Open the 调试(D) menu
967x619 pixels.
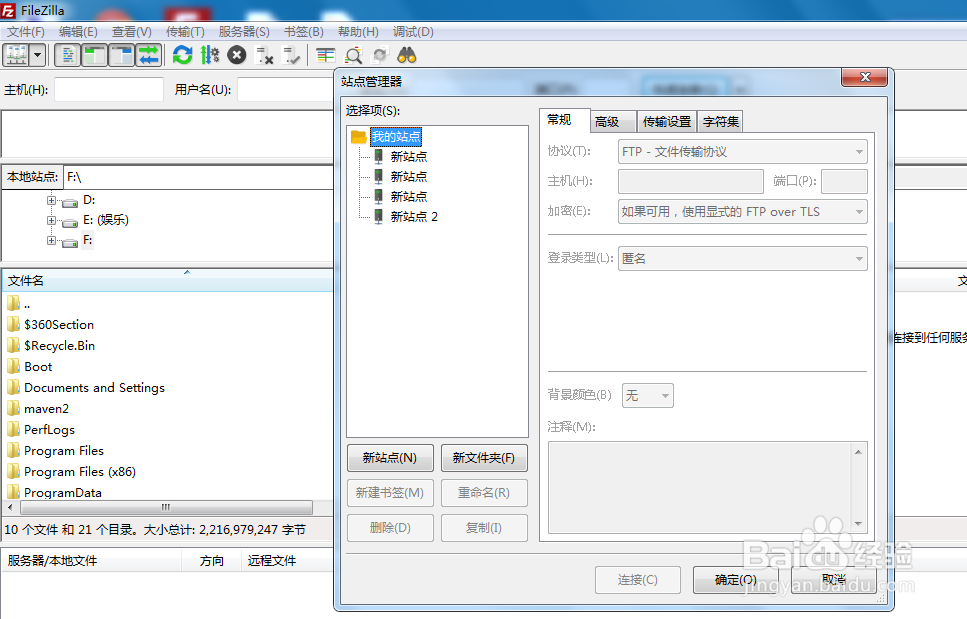pyautogui.click(x=413, y=31)
